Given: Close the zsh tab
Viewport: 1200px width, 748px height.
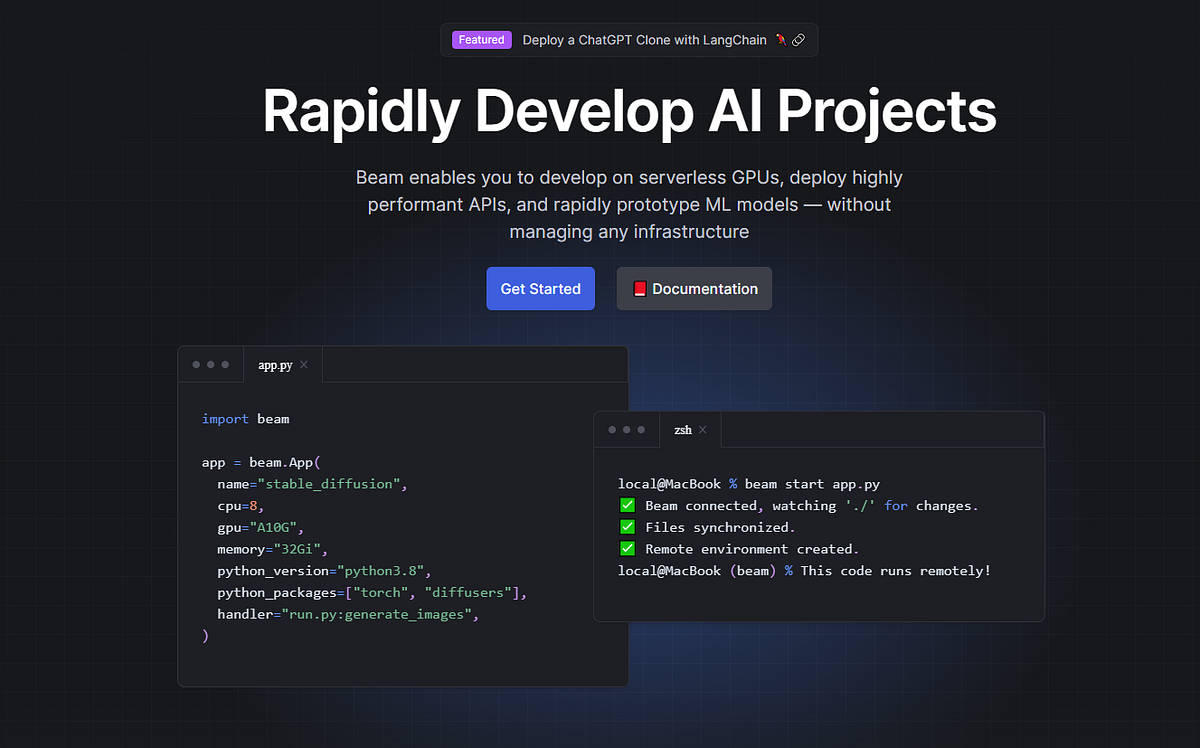Looking at the screenshot, I should click(x=703, y=429).
